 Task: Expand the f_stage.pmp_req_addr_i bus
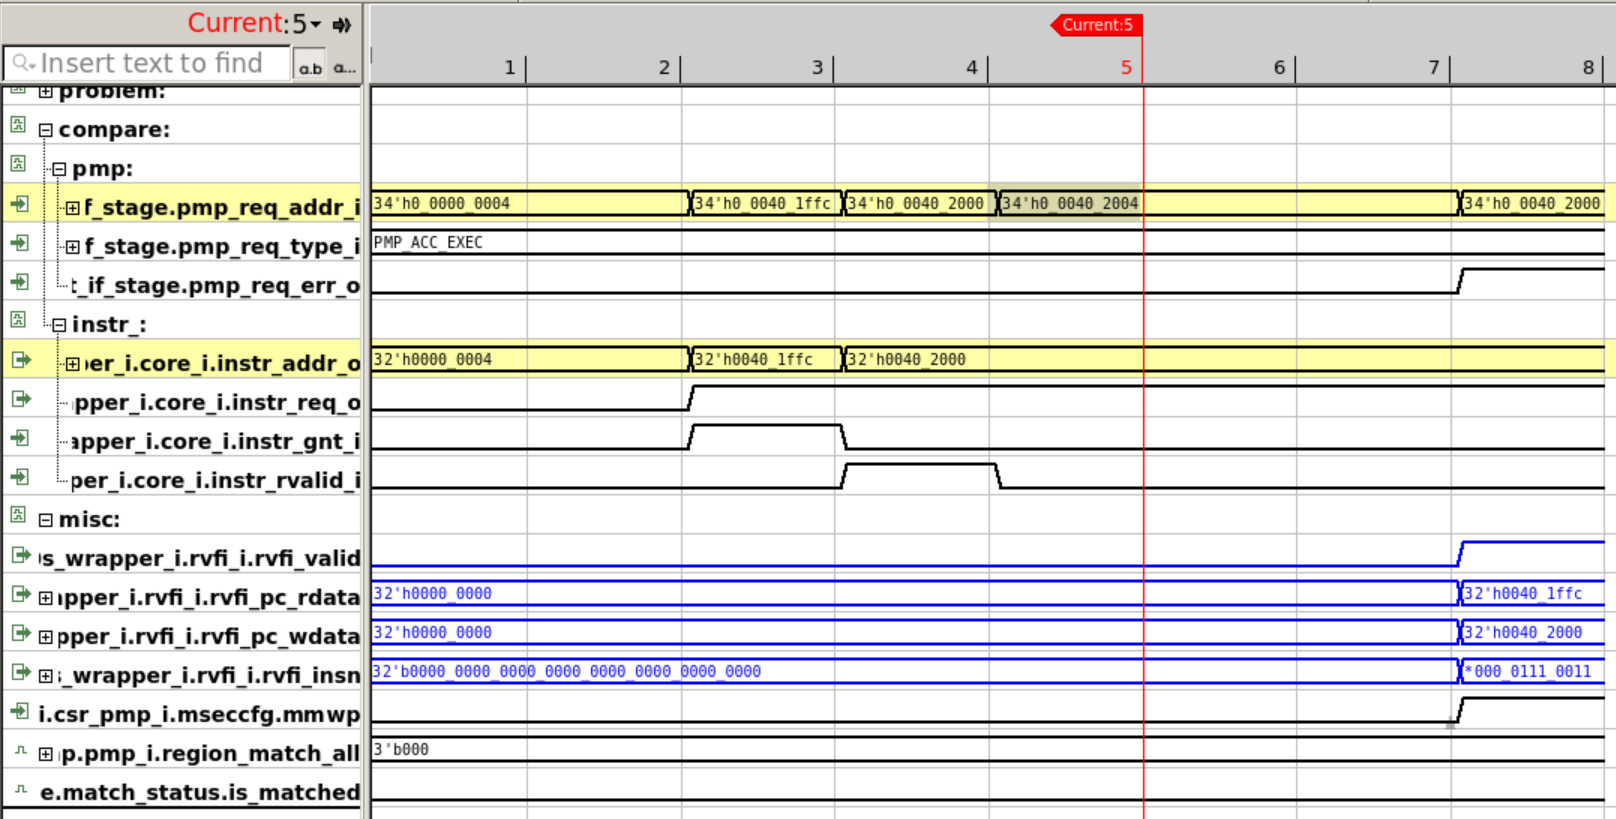[72, 208]
